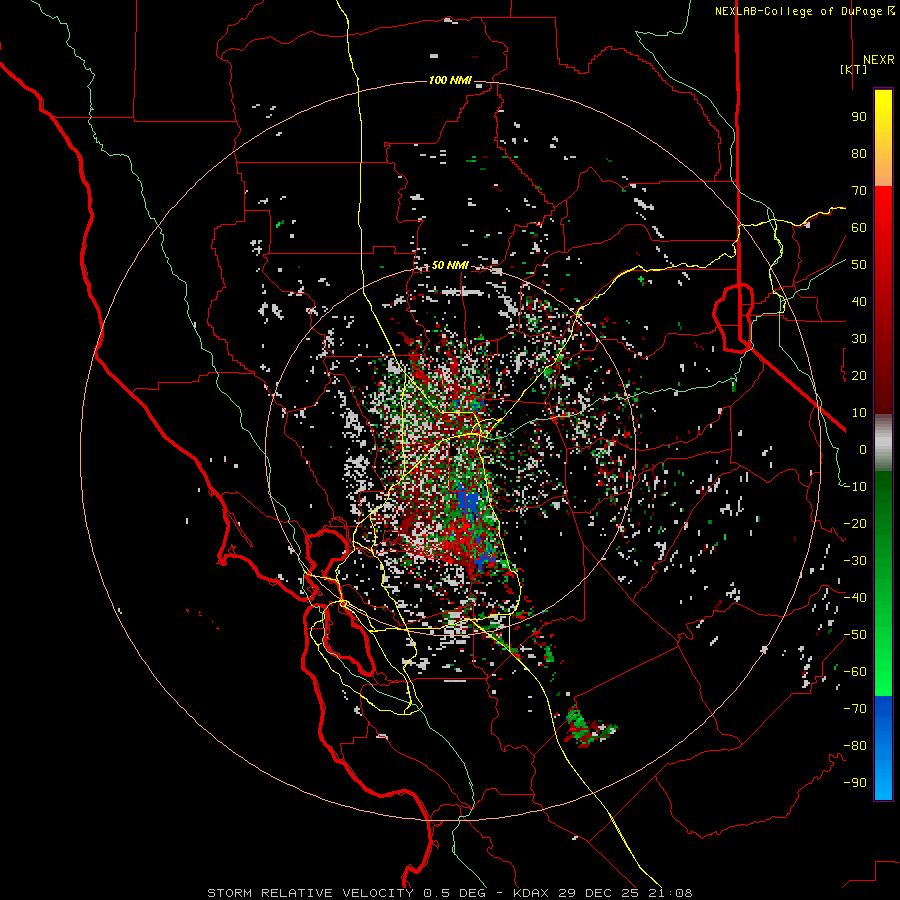Image resolution: width=900 pixels, height=900 pixels.
Task: Click the -10 value on velocity scale
Action: pos(855,487)
